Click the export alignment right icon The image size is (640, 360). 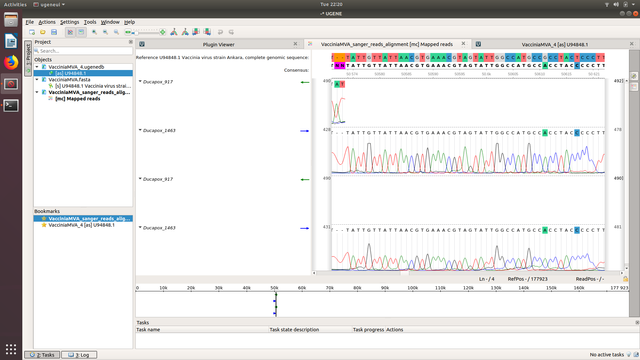click(x=207, y=32)
